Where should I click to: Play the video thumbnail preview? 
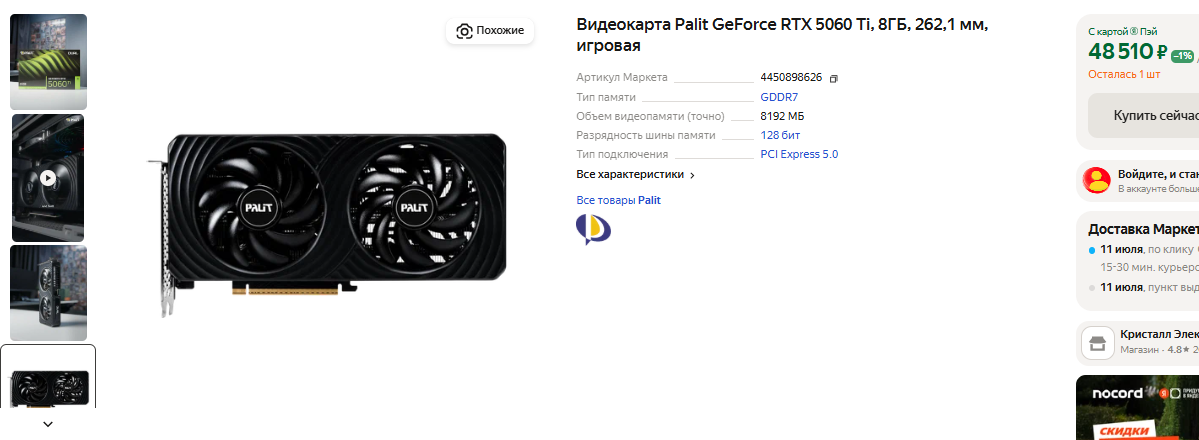click(48, 178)
